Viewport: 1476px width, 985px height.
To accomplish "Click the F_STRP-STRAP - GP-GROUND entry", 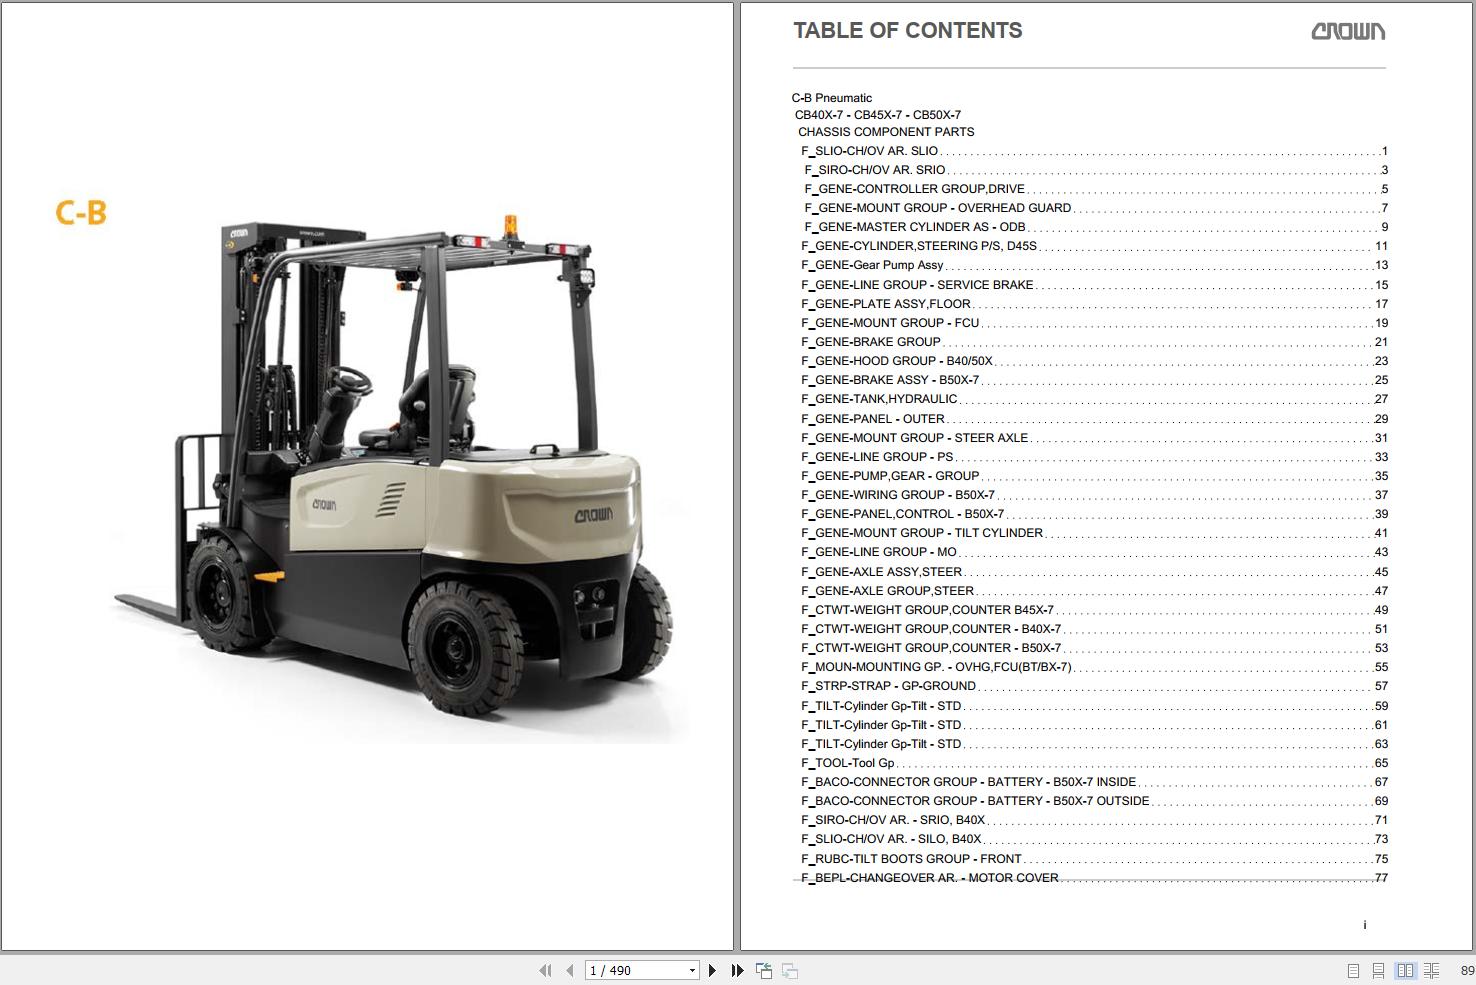I will click(x=1094, y=686).
